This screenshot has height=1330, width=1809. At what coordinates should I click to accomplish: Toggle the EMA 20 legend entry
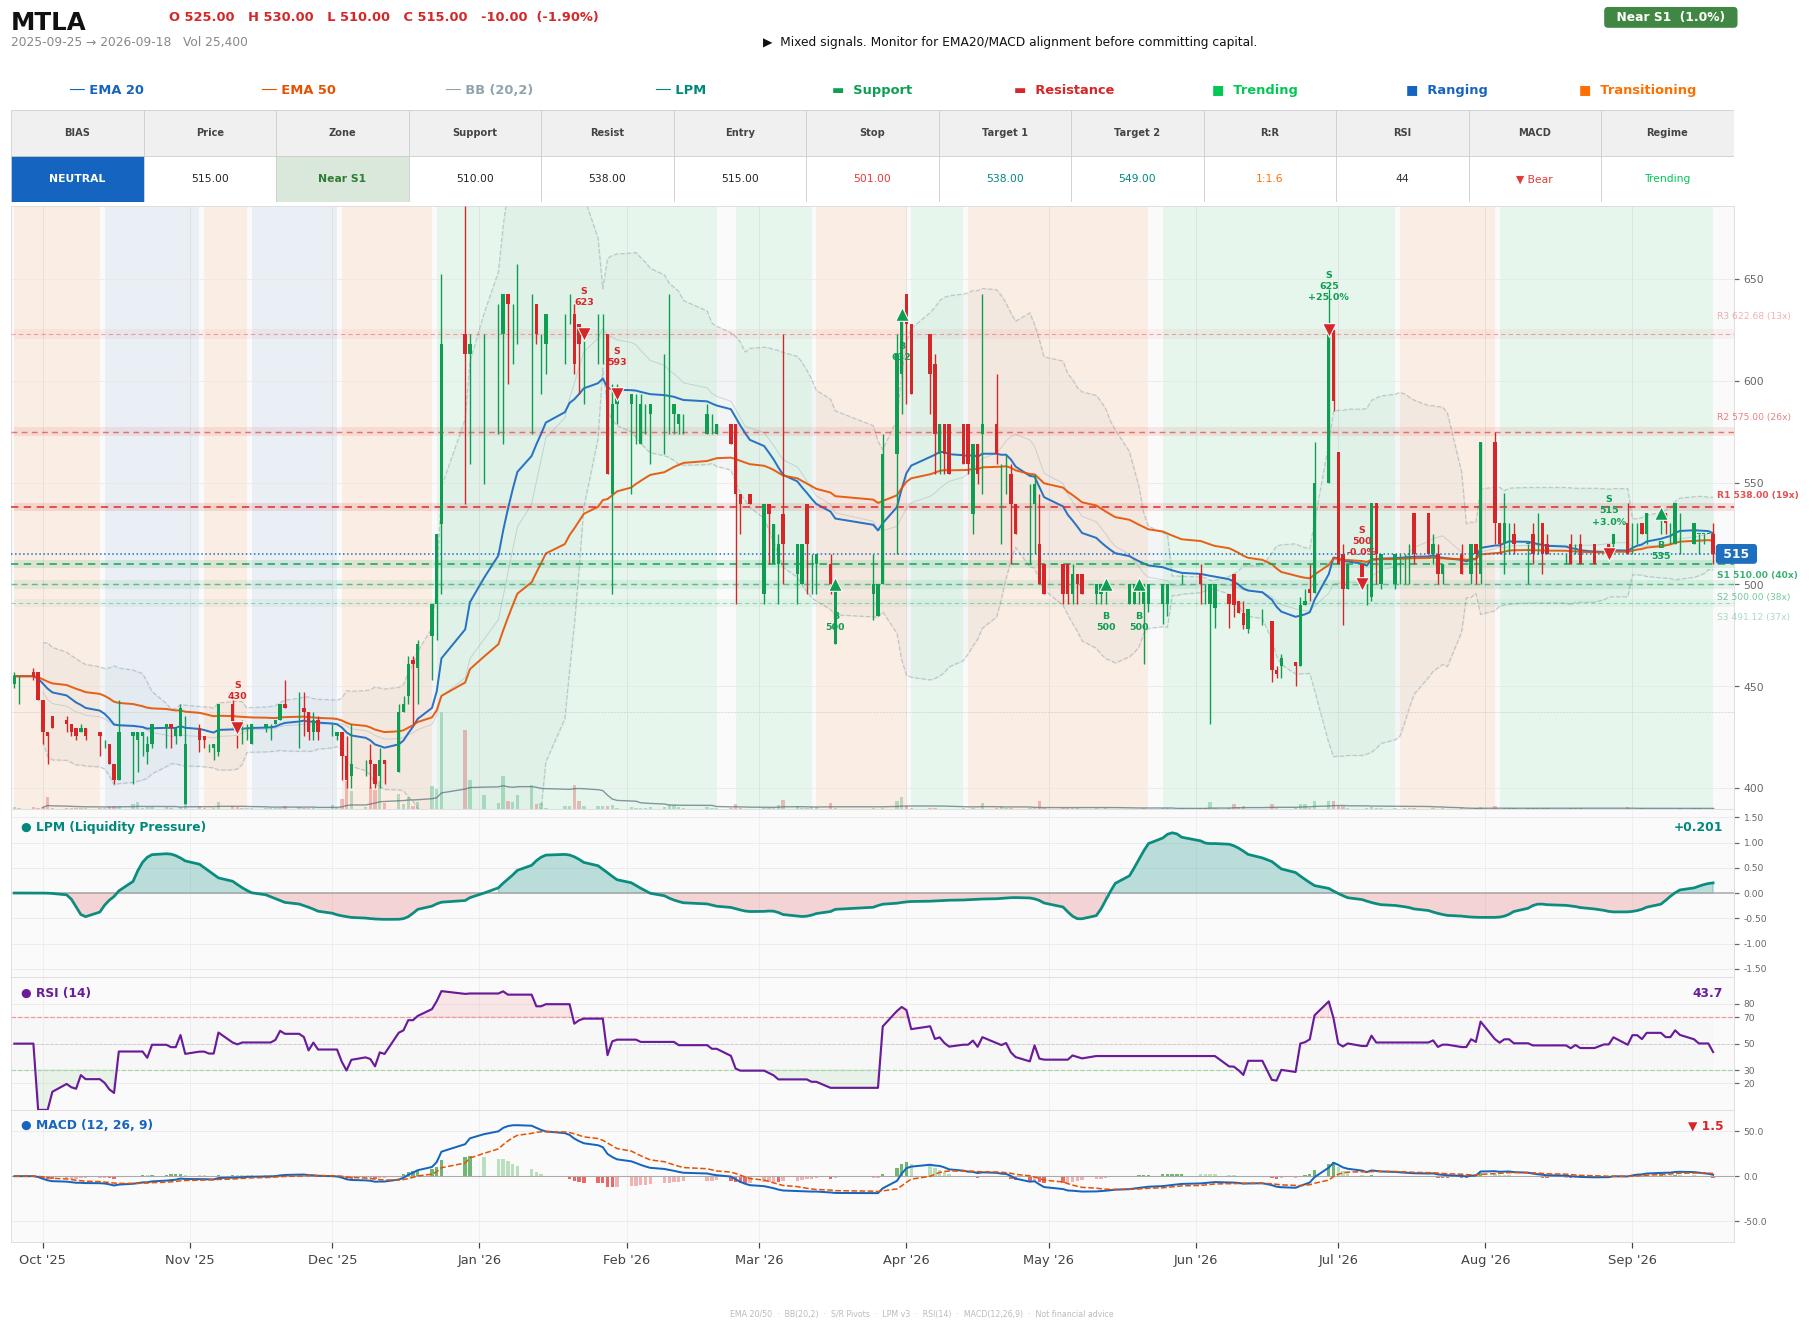coord(107,90)
